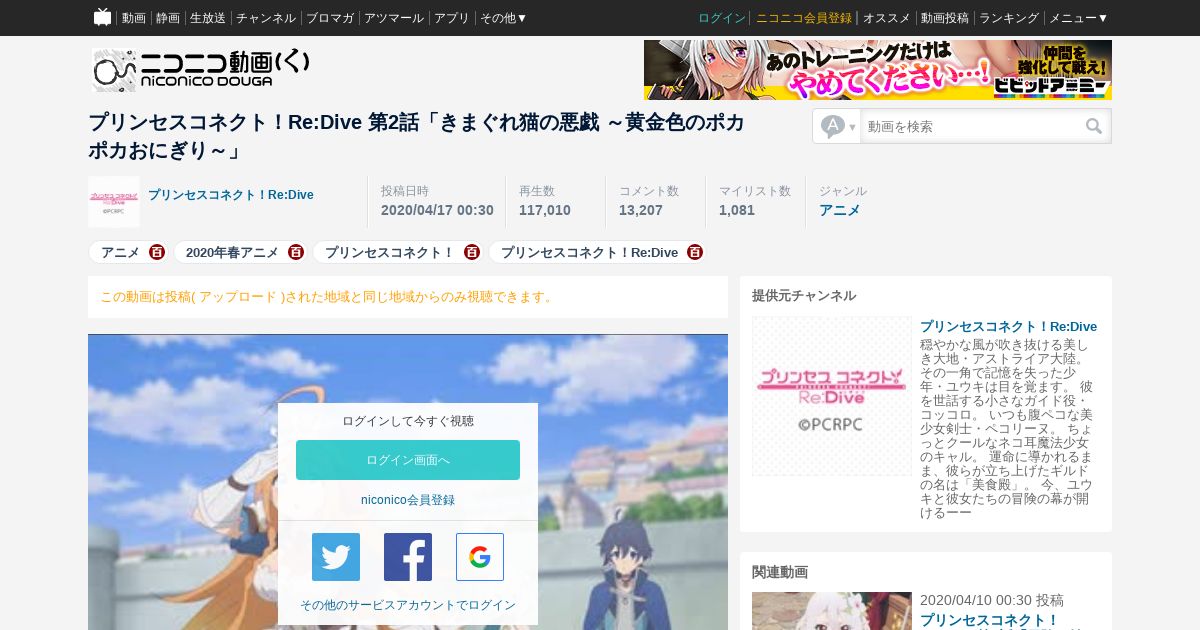Log in with the Google icon
This screenshot has width=1200, height=630.
tap(480, 557)
